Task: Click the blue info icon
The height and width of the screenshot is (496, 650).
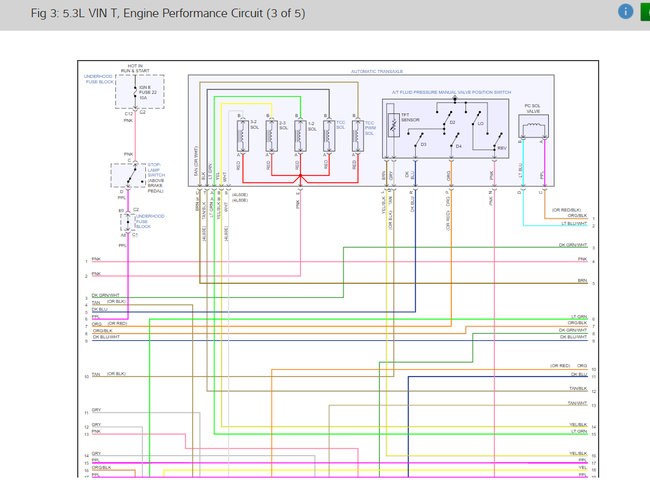Action: coord(626,12)
